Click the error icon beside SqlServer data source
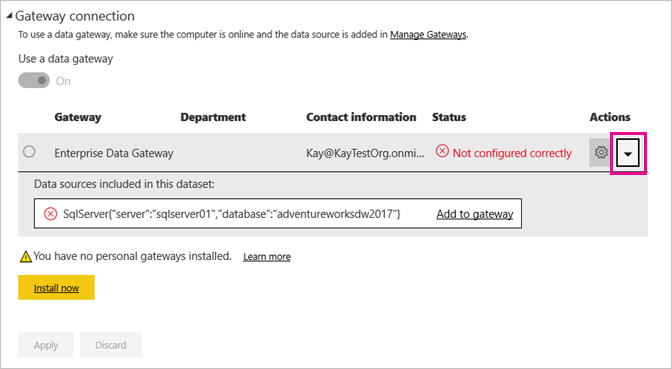 [x=51, y=213]
